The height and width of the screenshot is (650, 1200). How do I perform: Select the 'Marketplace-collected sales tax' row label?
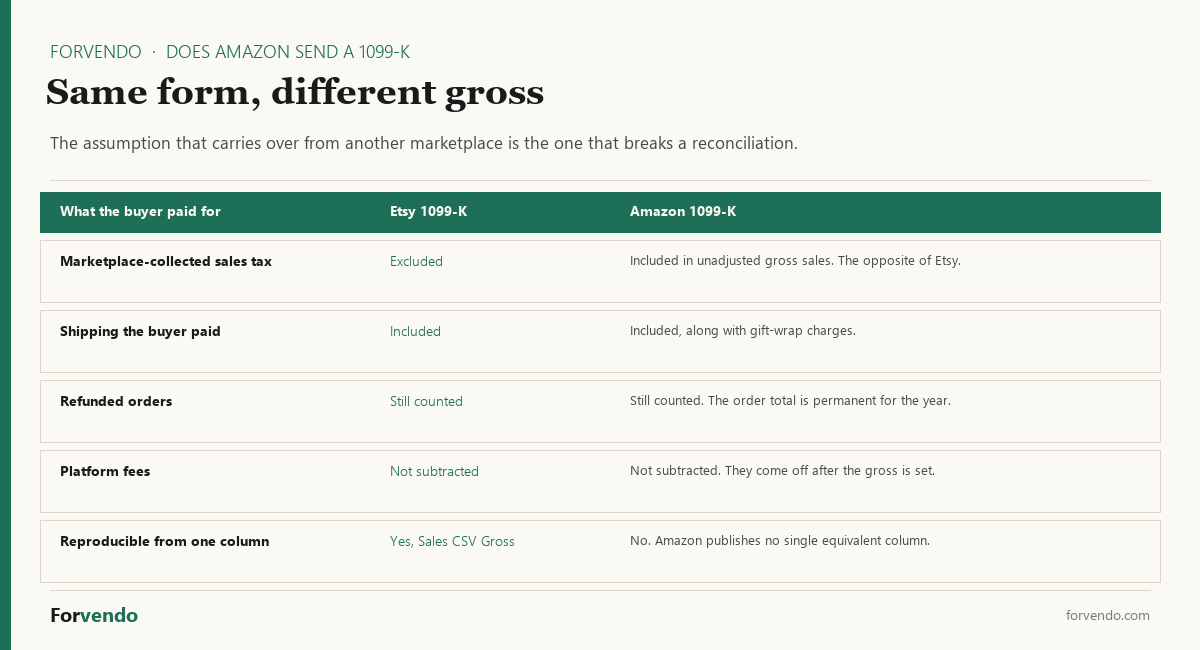point(166,262)
